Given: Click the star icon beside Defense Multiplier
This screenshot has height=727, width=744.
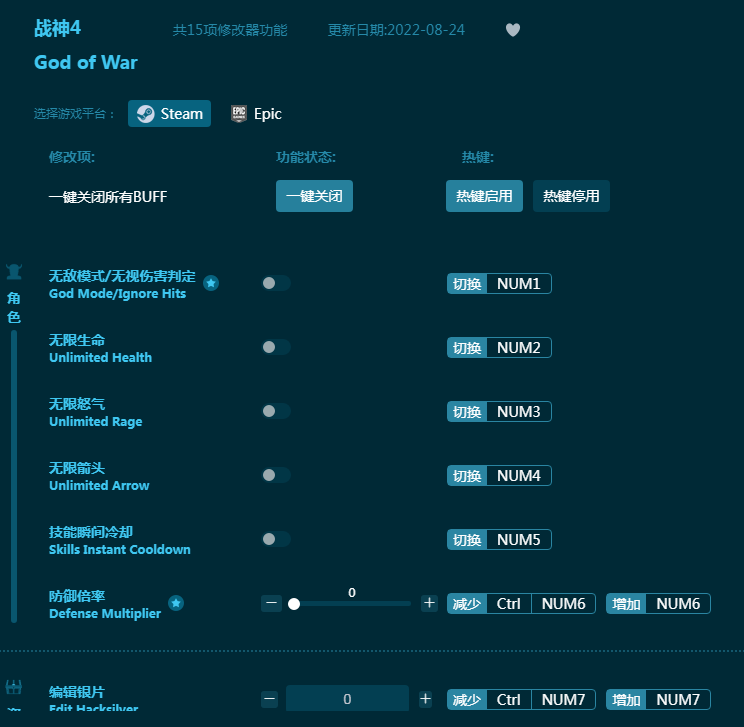Looking at the screenshot, I should click(x=176, y=603).
